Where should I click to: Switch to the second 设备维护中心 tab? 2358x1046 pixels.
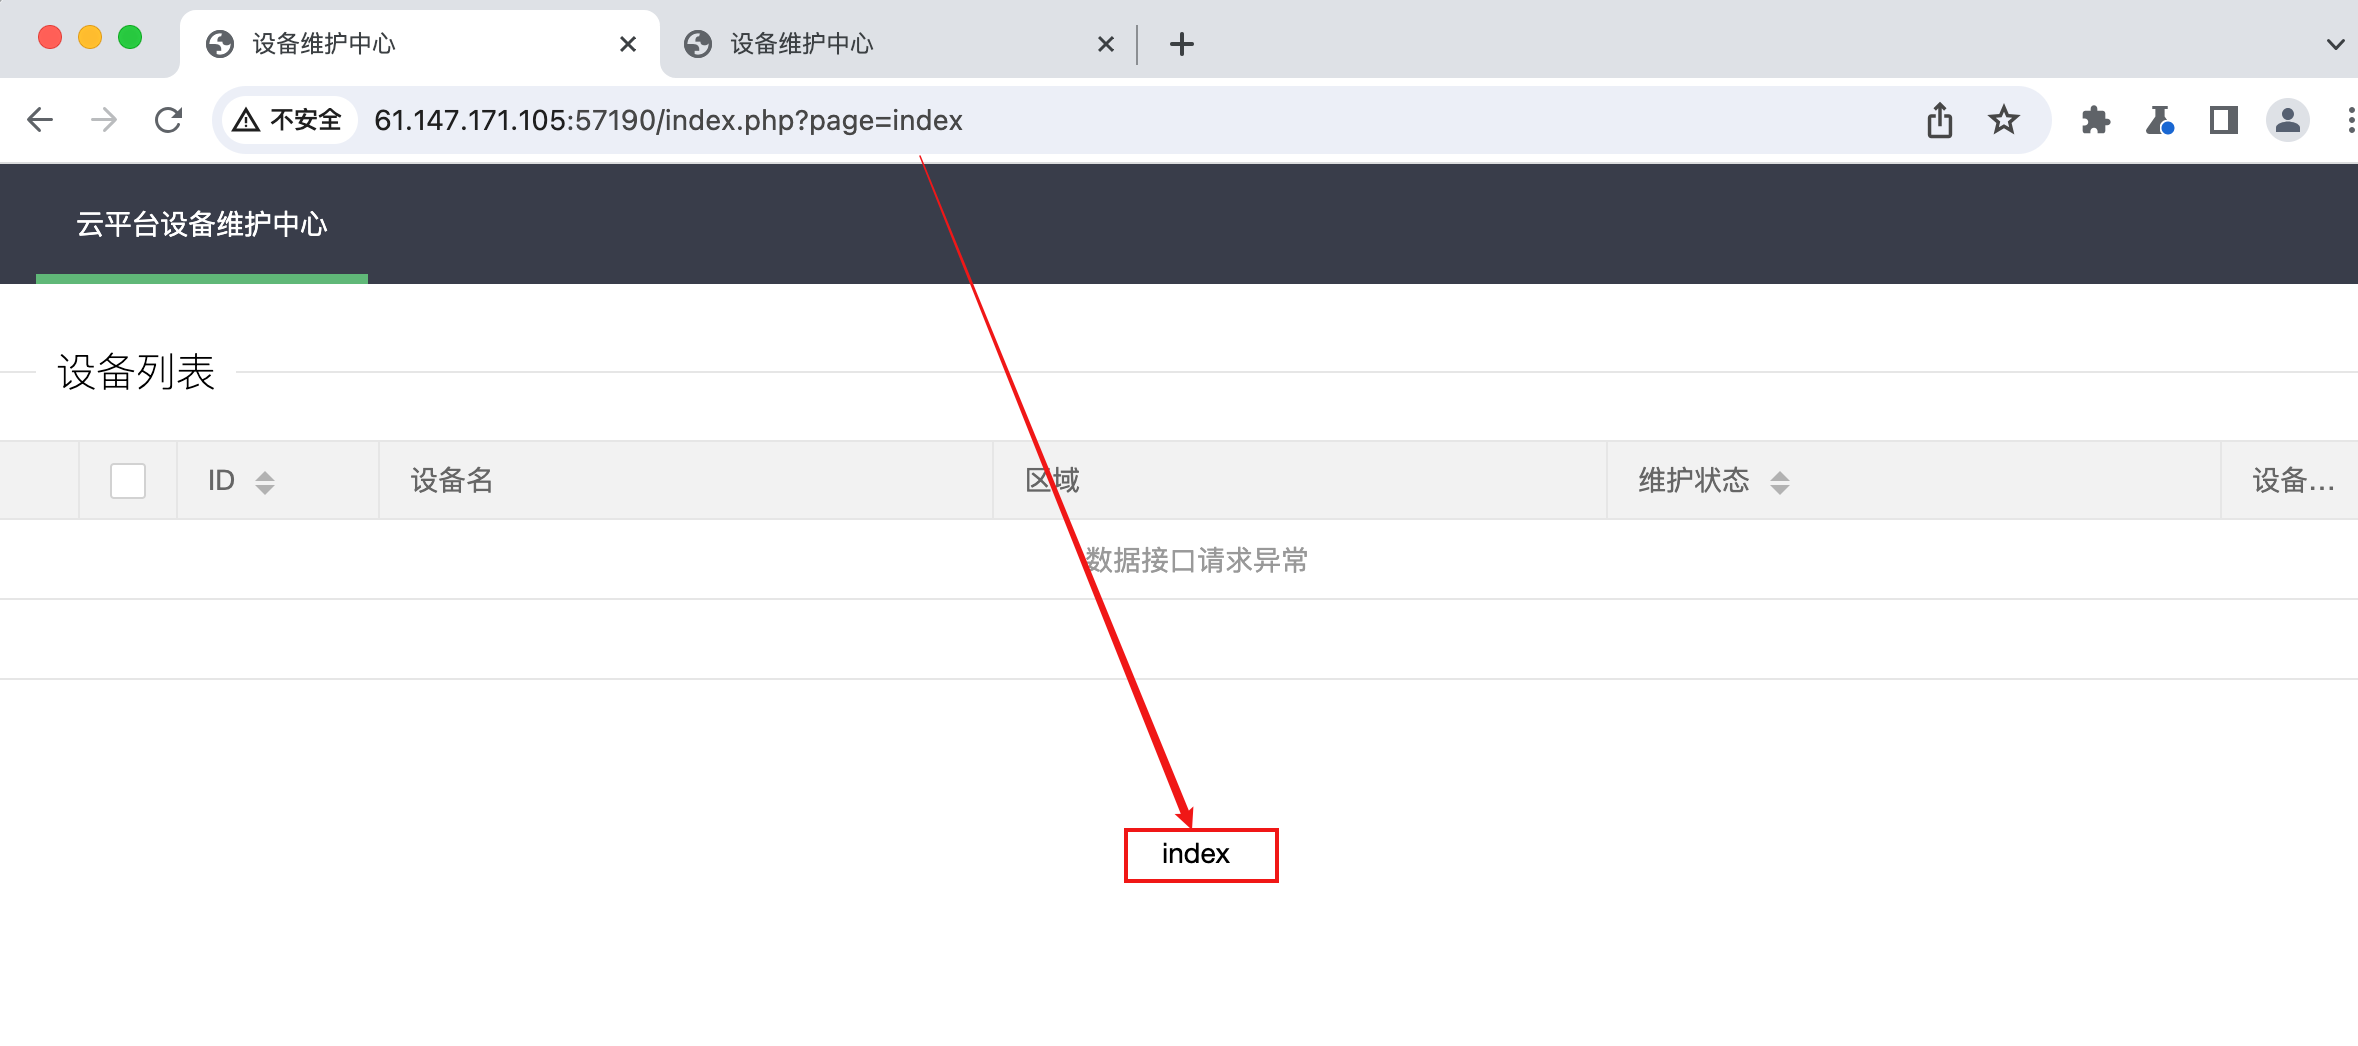click(x=800, y=43)
